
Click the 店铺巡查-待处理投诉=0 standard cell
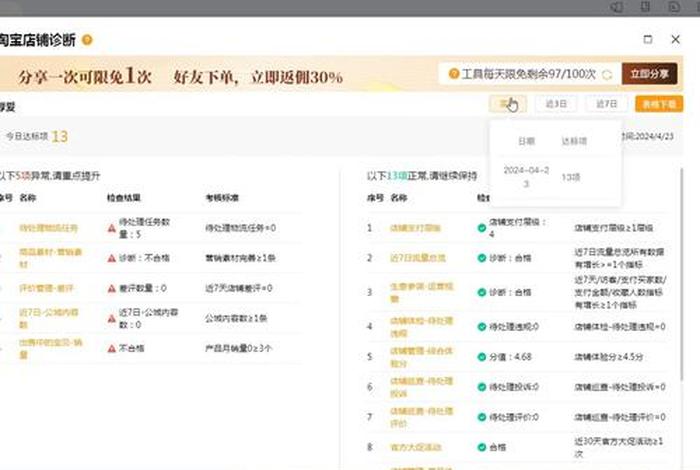[620, 387]
